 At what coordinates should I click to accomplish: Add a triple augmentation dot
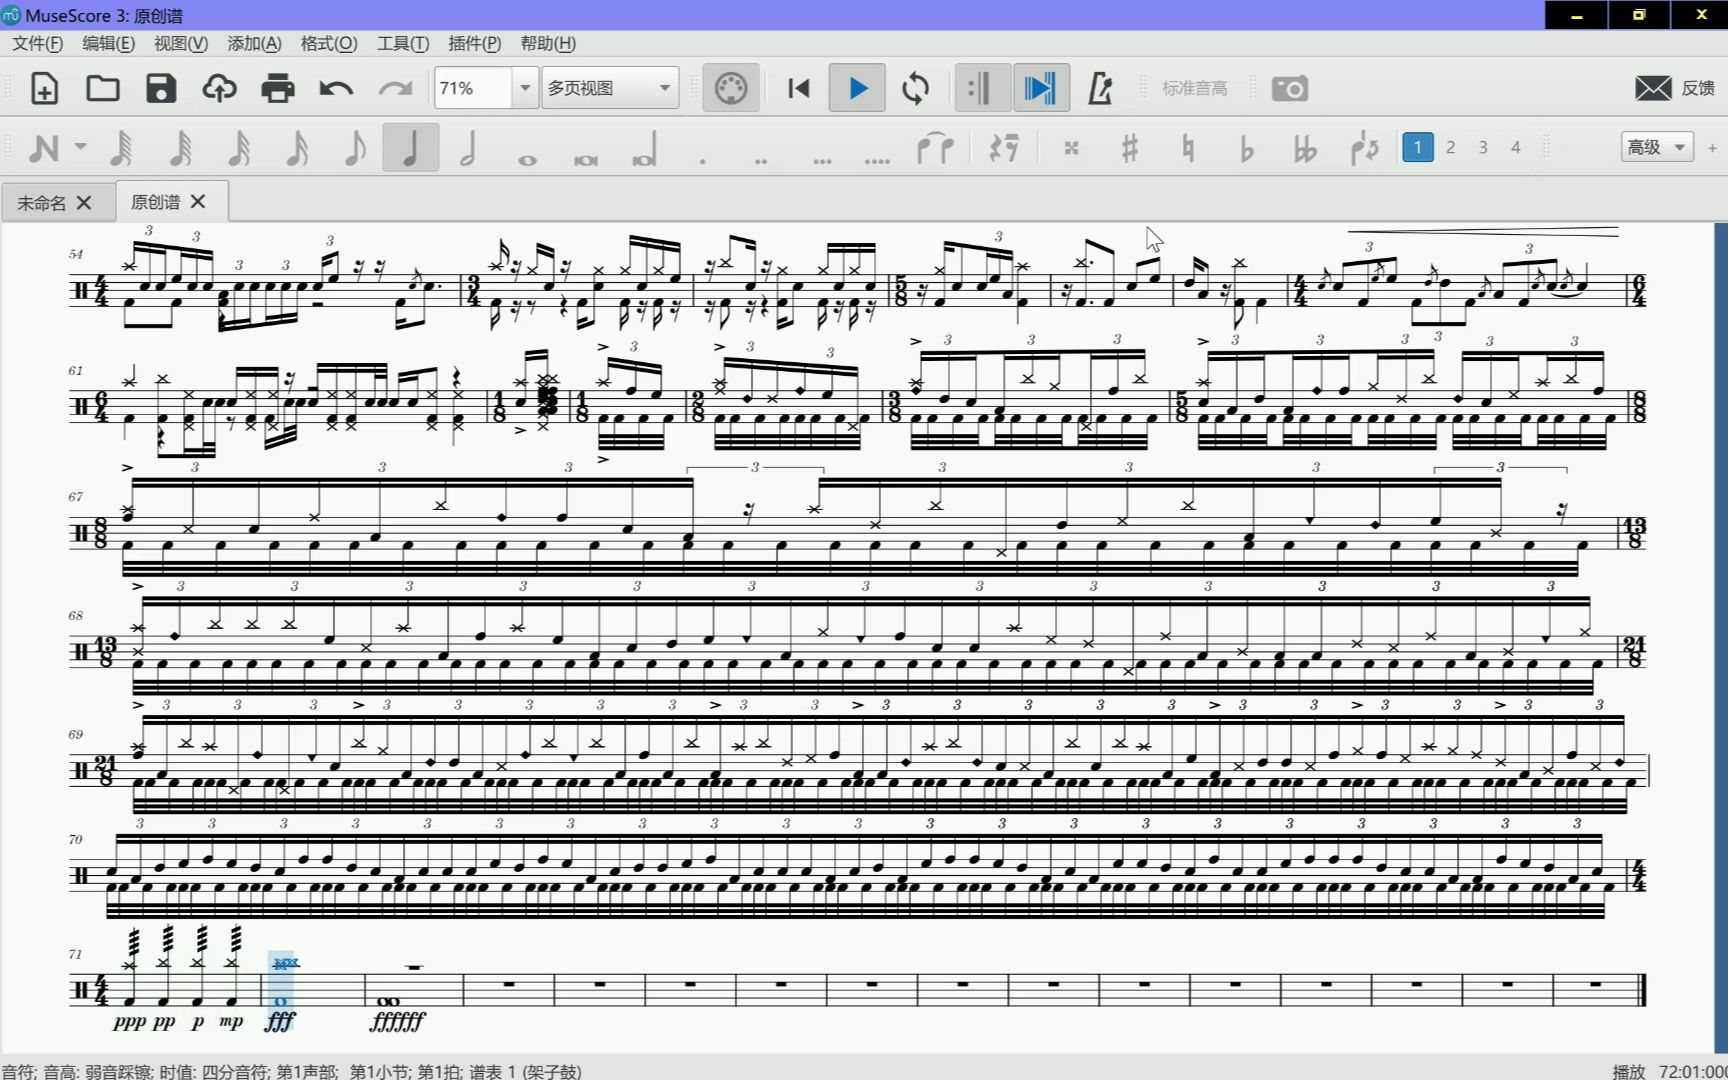(822, 159)
